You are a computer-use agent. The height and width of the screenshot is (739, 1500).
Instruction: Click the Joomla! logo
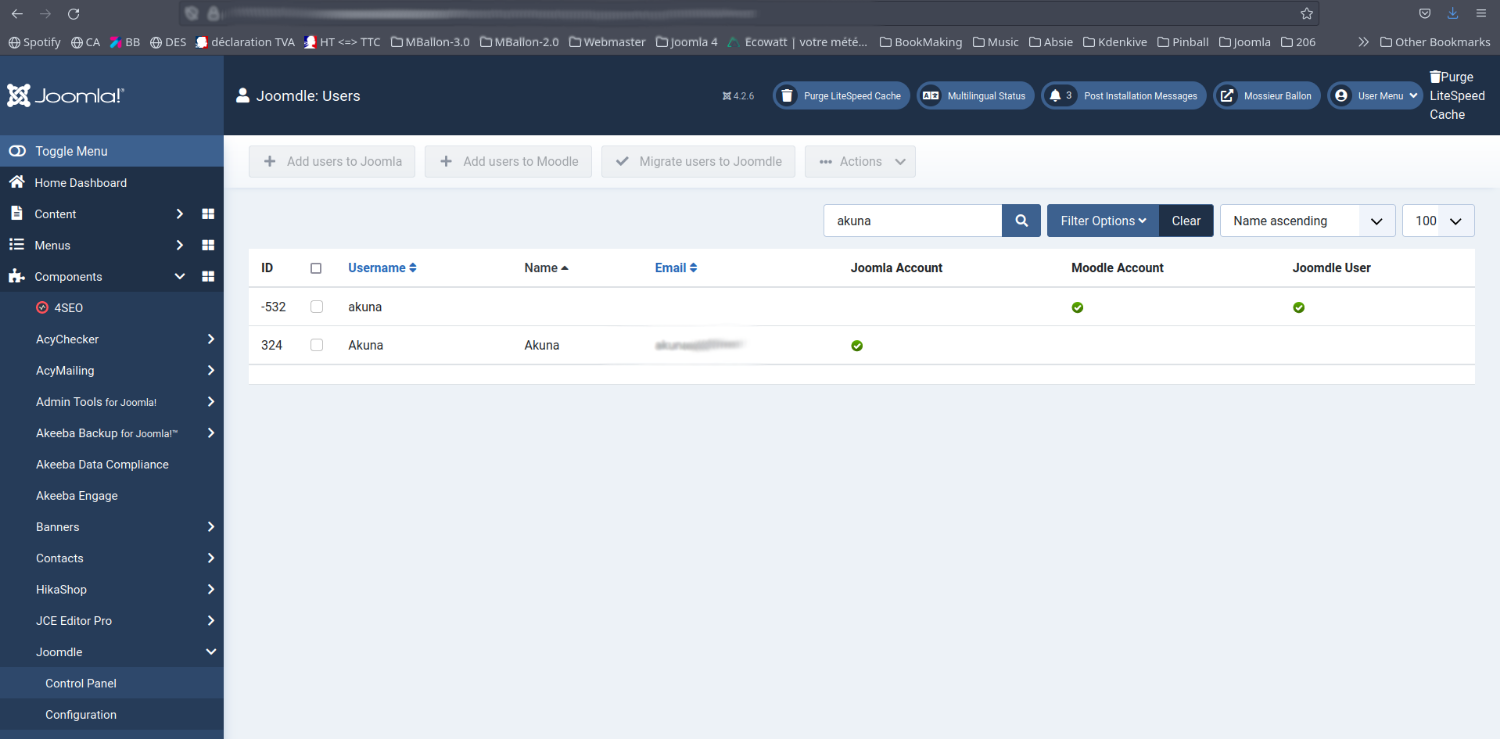pyautogui.click(x=66, y=96)
